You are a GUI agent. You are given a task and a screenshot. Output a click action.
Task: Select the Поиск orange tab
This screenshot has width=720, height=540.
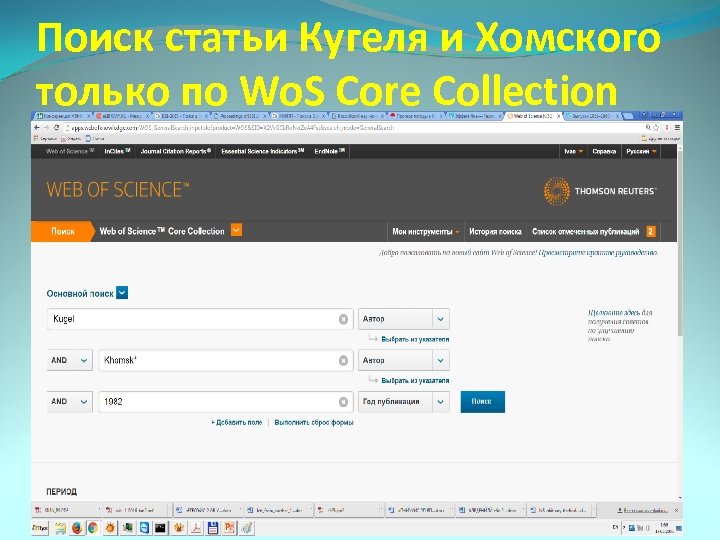click(x=63, y=231)
